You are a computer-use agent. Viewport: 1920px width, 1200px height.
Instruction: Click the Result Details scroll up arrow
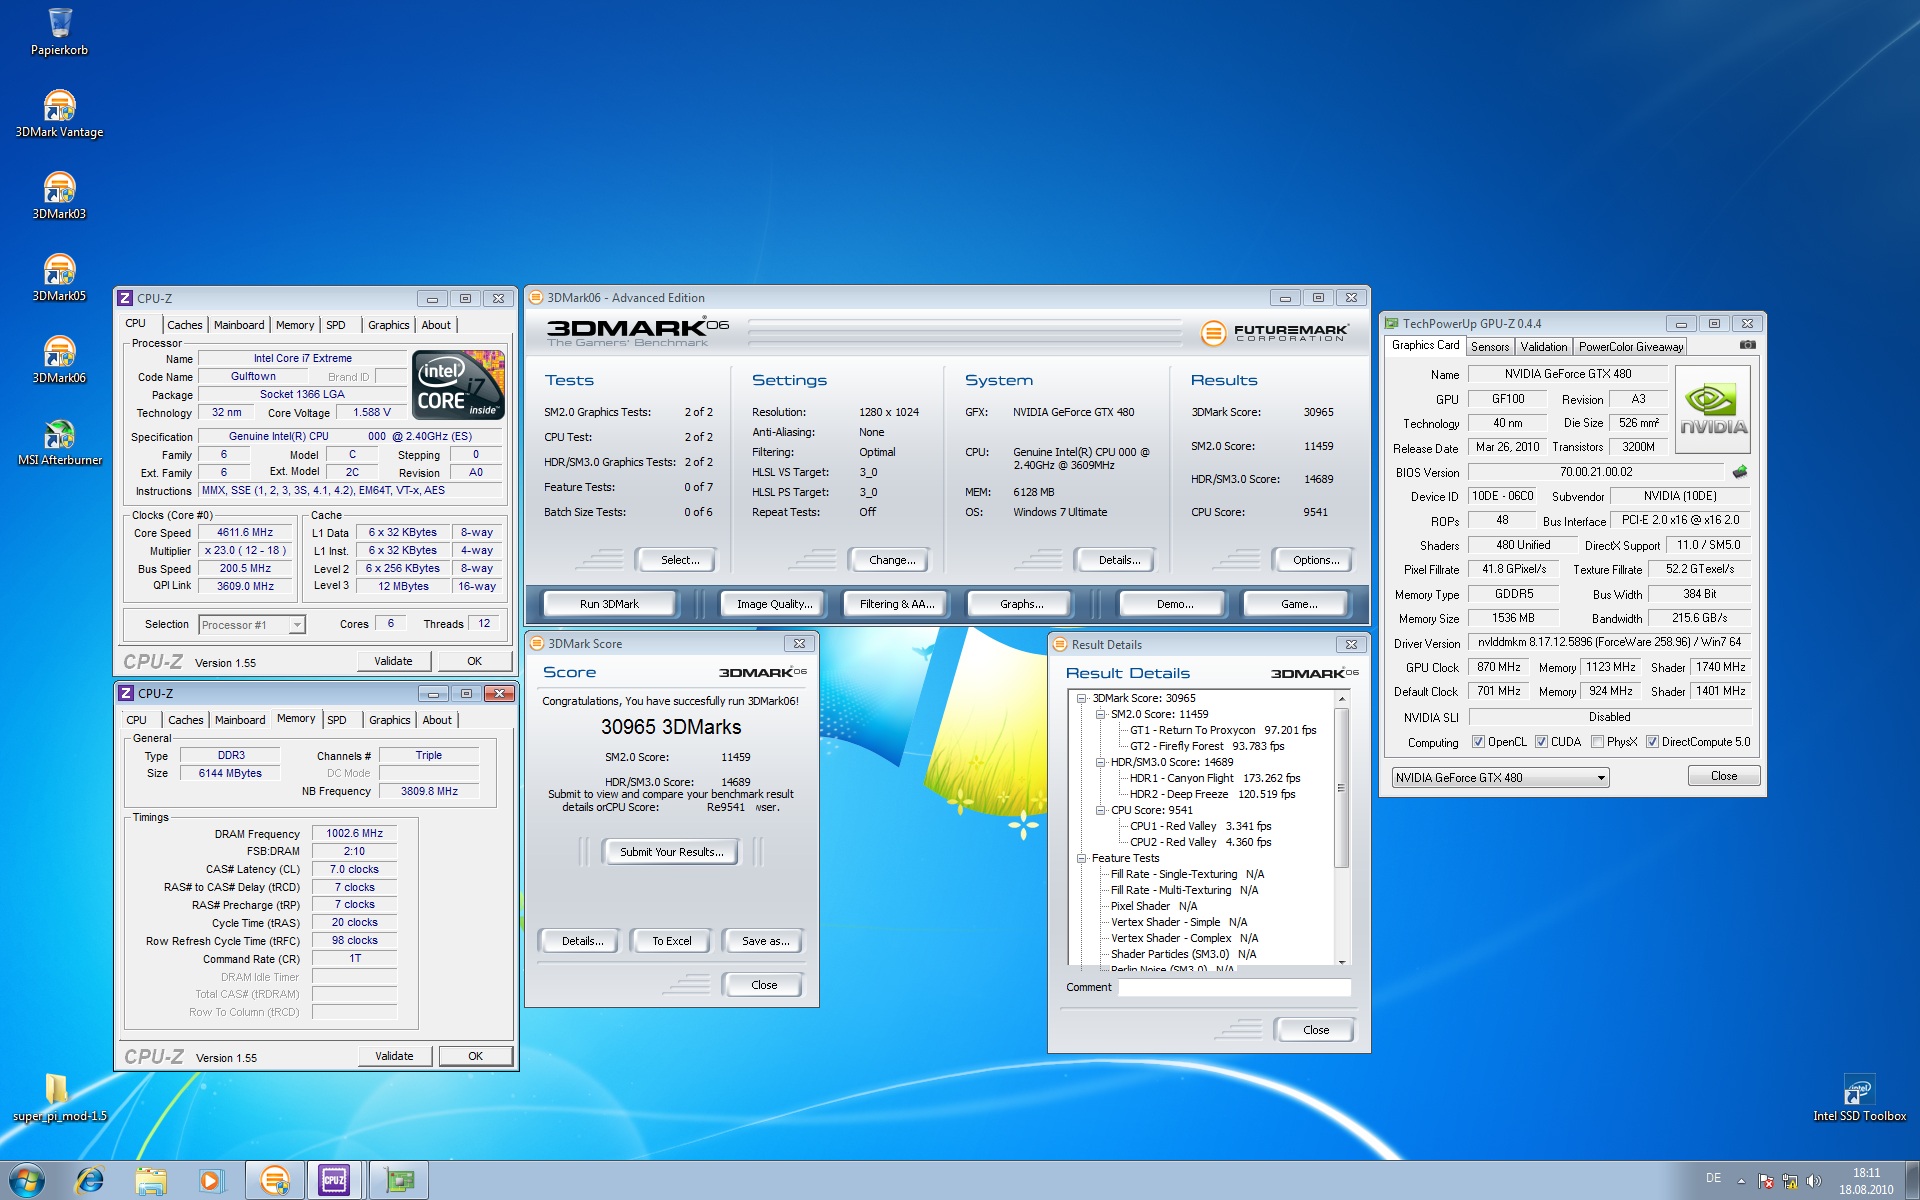tap(1342, 699)
